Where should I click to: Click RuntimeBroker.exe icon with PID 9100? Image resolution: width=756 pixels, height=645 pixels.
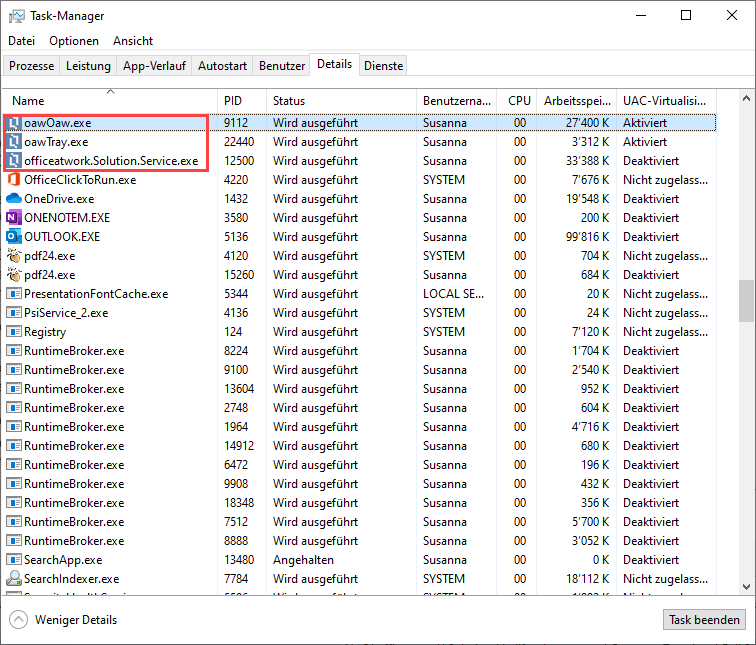click(x=14, y=370)
